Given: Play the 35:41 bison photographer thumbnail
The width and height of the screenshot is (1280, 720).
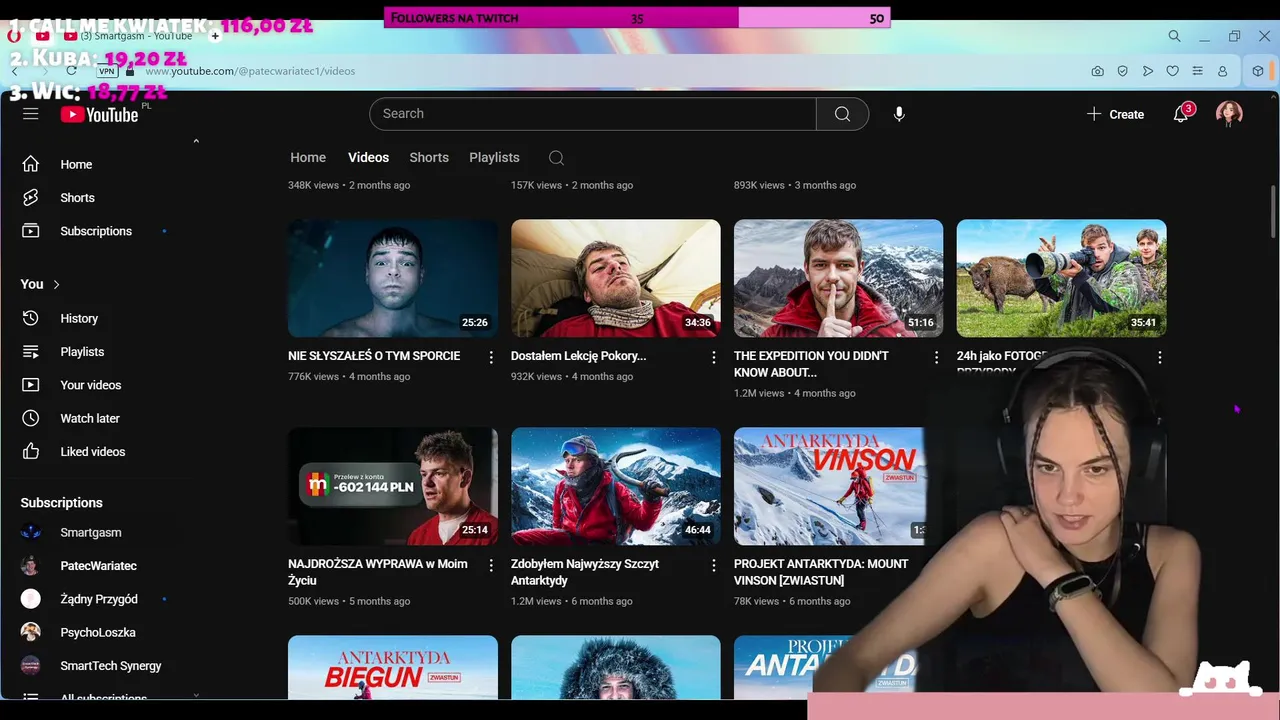Looking at the screenshot, I should (x=1062, y=278).
